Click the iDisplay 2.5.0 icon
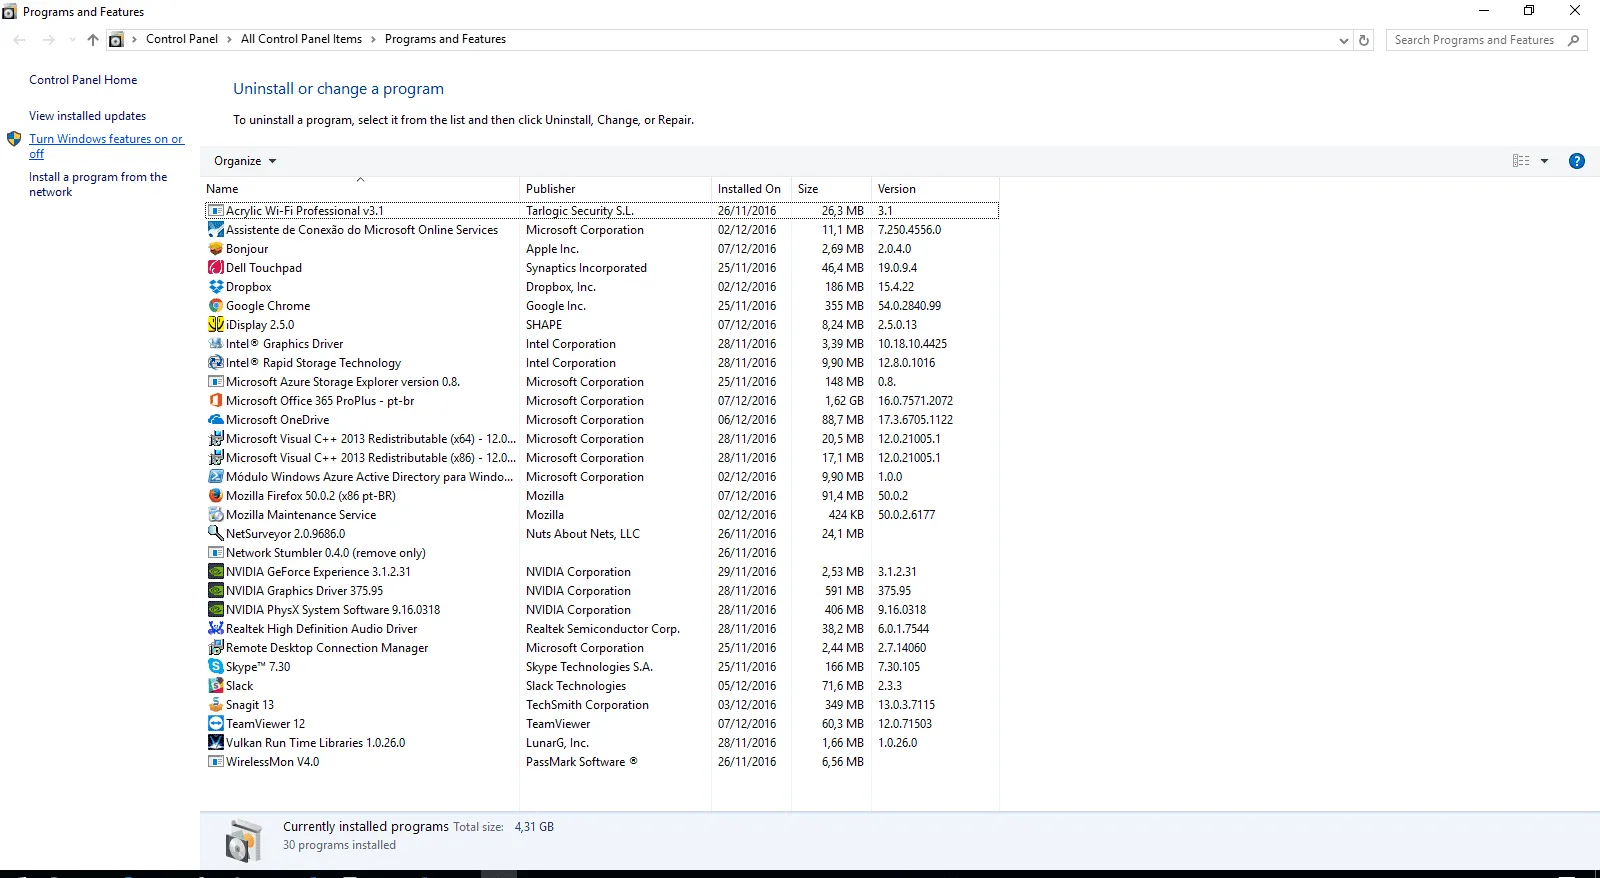 [x=215, y=325]
